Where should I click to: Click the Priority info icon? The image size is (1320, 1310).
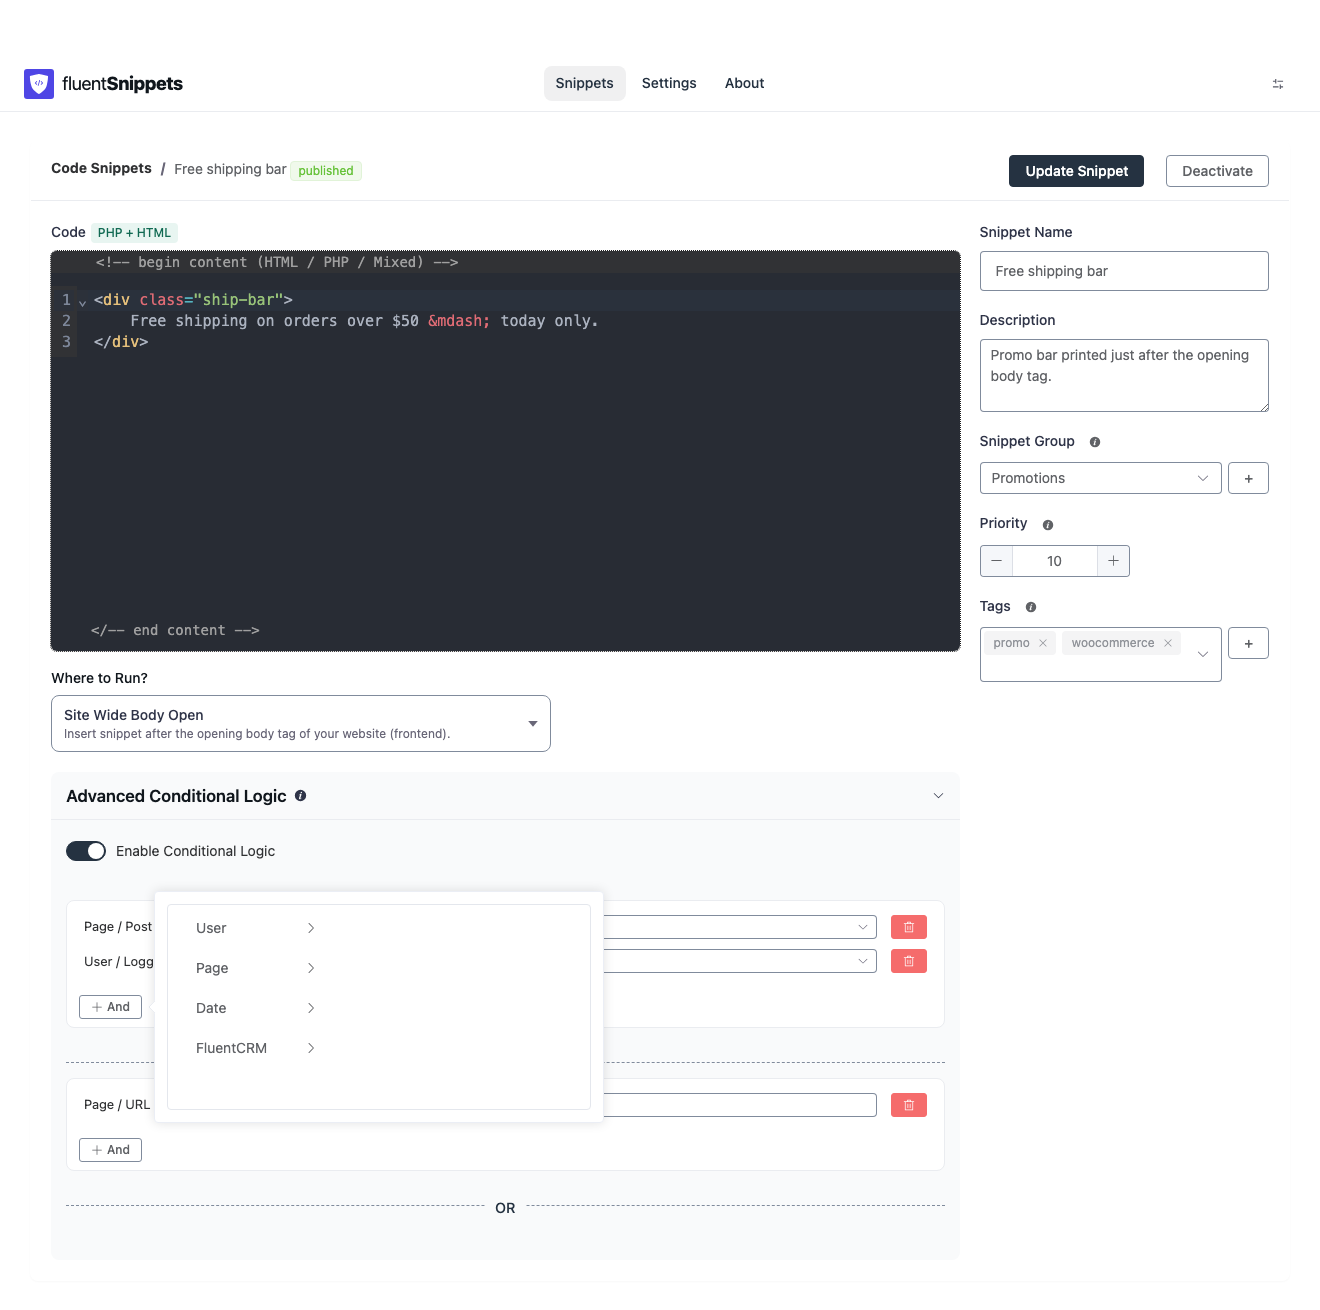click(1048, 525)
